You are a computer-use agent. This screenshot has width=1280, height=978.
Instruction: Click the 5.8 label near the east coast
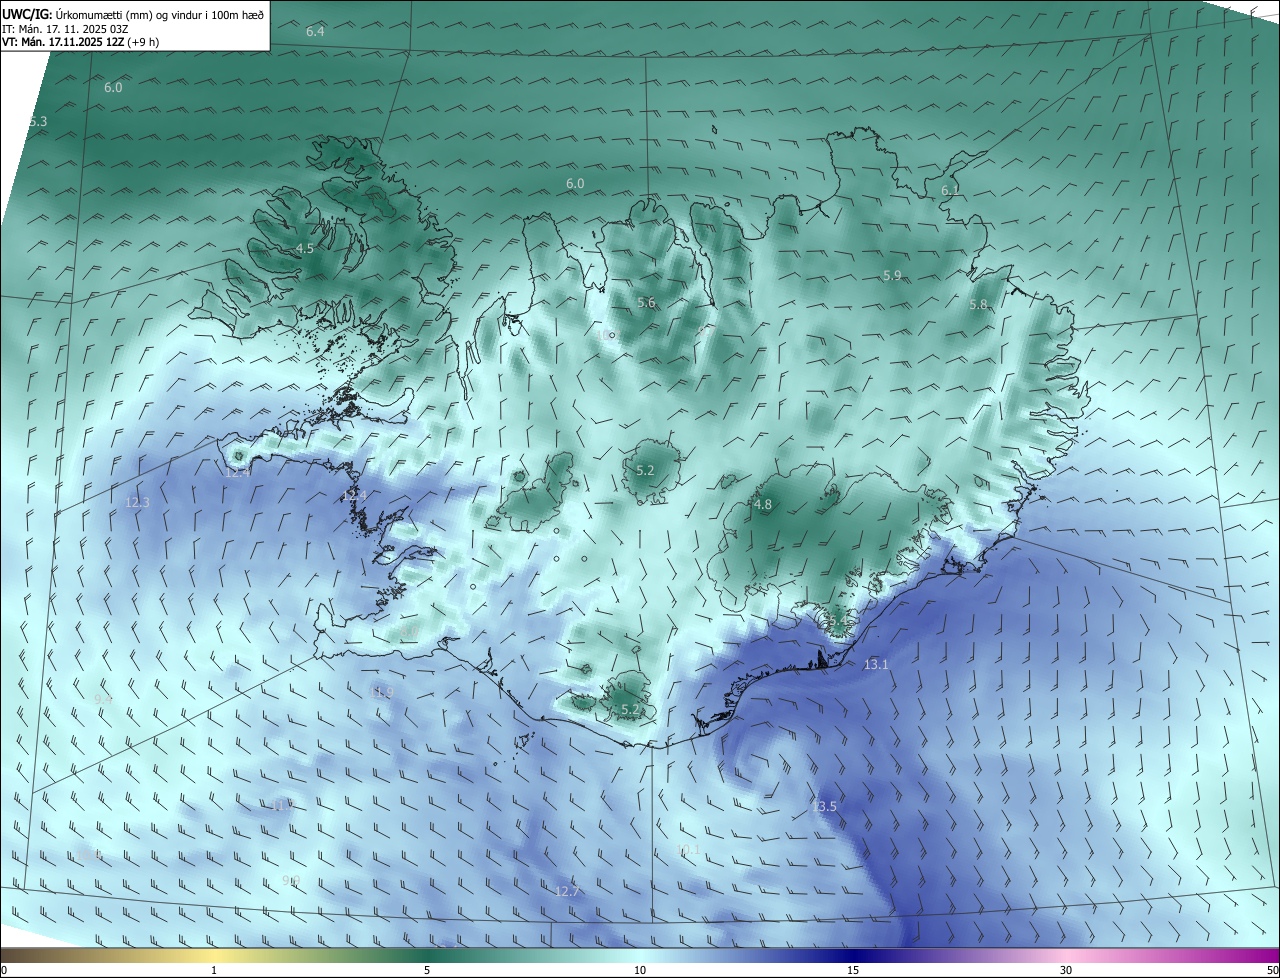[978, 304]
